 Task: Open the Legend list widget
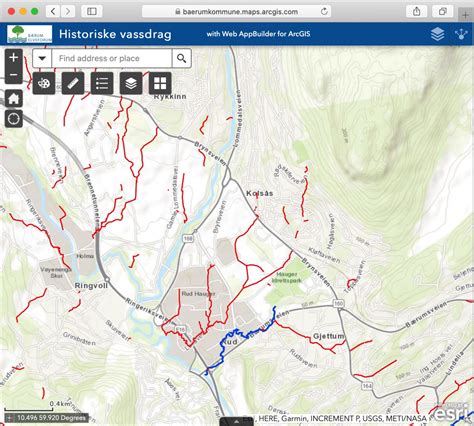[x=102, y=83]
